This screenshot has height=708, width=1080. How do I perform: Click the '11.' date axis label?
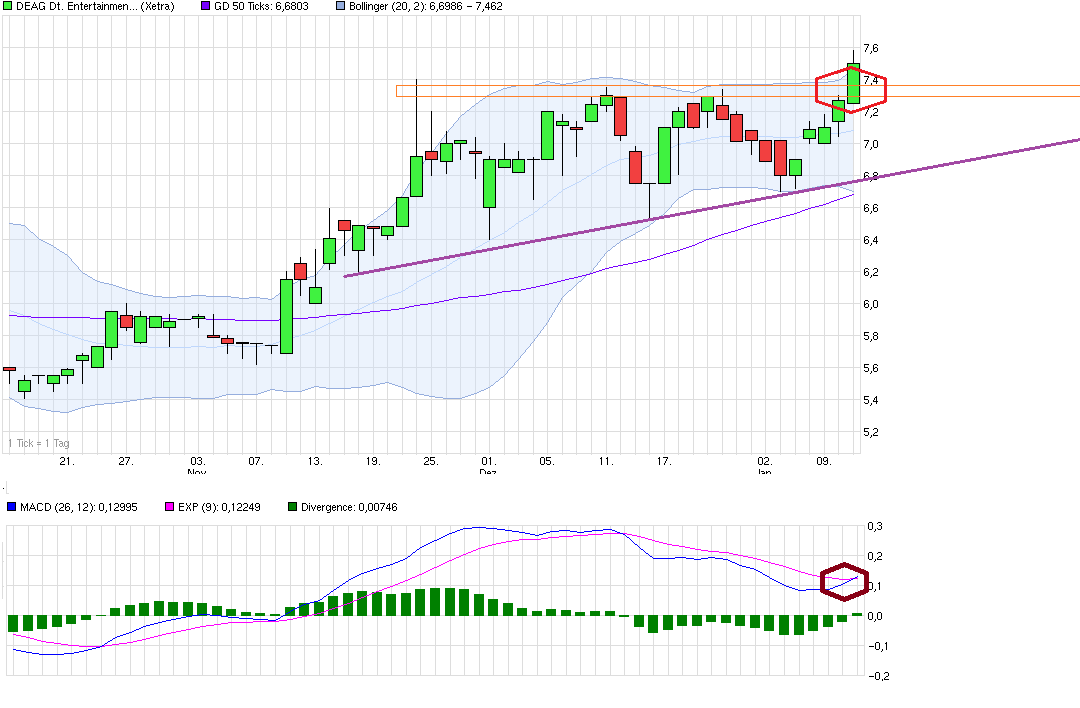[x=605, y=461]
